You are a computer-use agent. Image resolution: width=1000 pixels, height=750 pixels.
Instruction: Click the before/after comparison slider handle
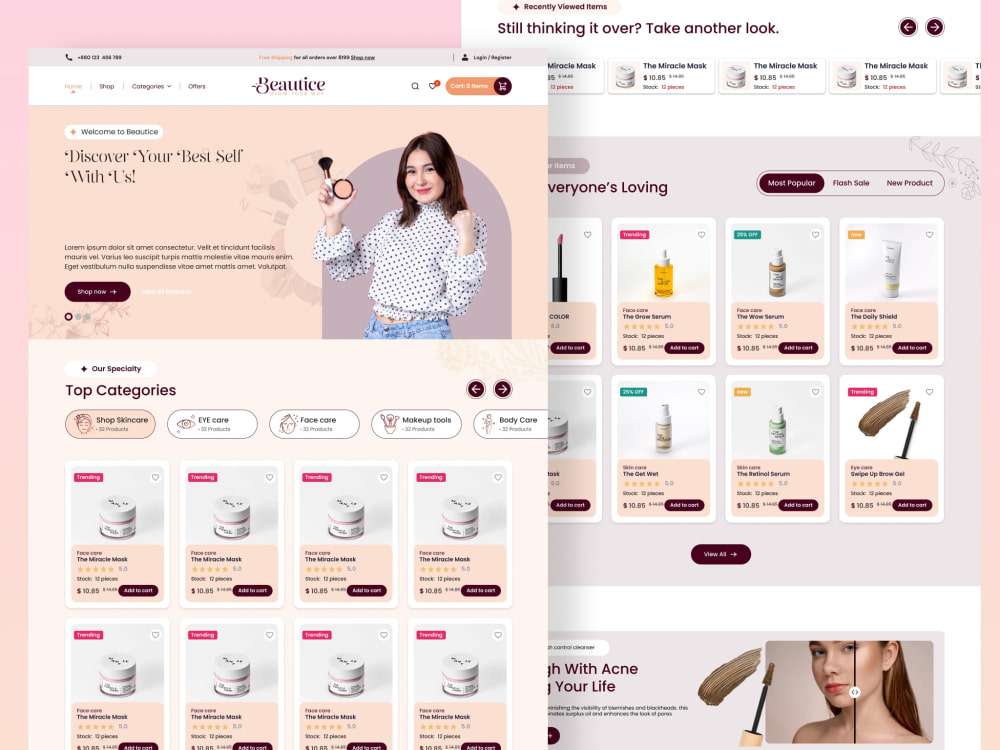pyautogui.click(x=855, y=692)
